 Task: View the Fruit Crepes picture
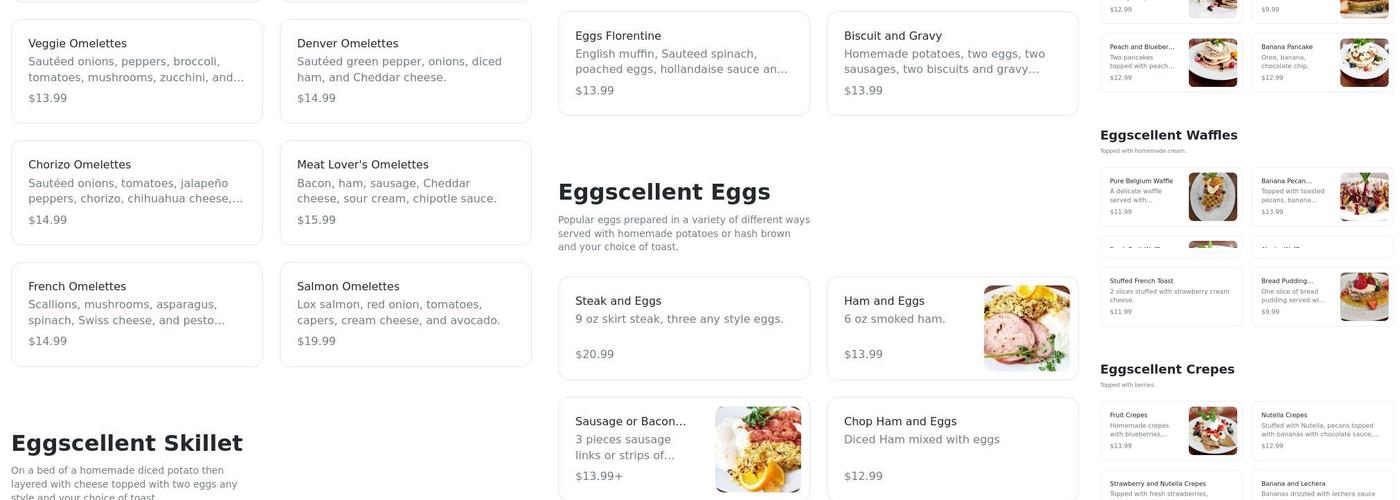(1212, 431)
